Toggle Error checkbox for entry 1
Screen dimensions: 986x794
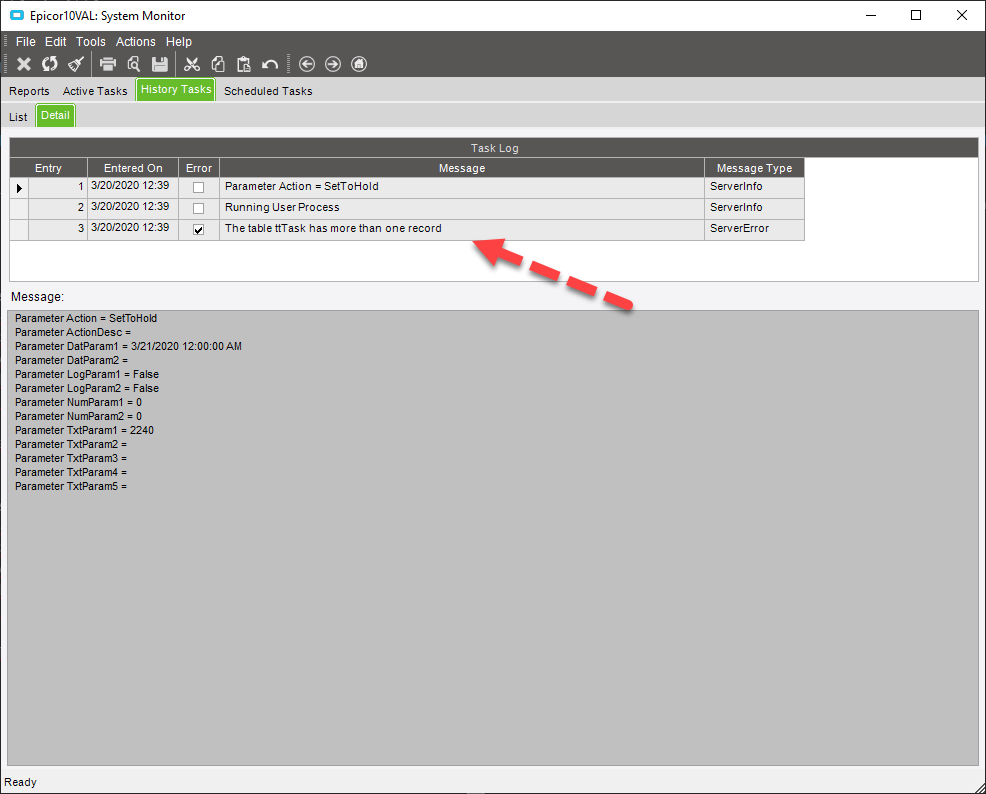point(198,187)
